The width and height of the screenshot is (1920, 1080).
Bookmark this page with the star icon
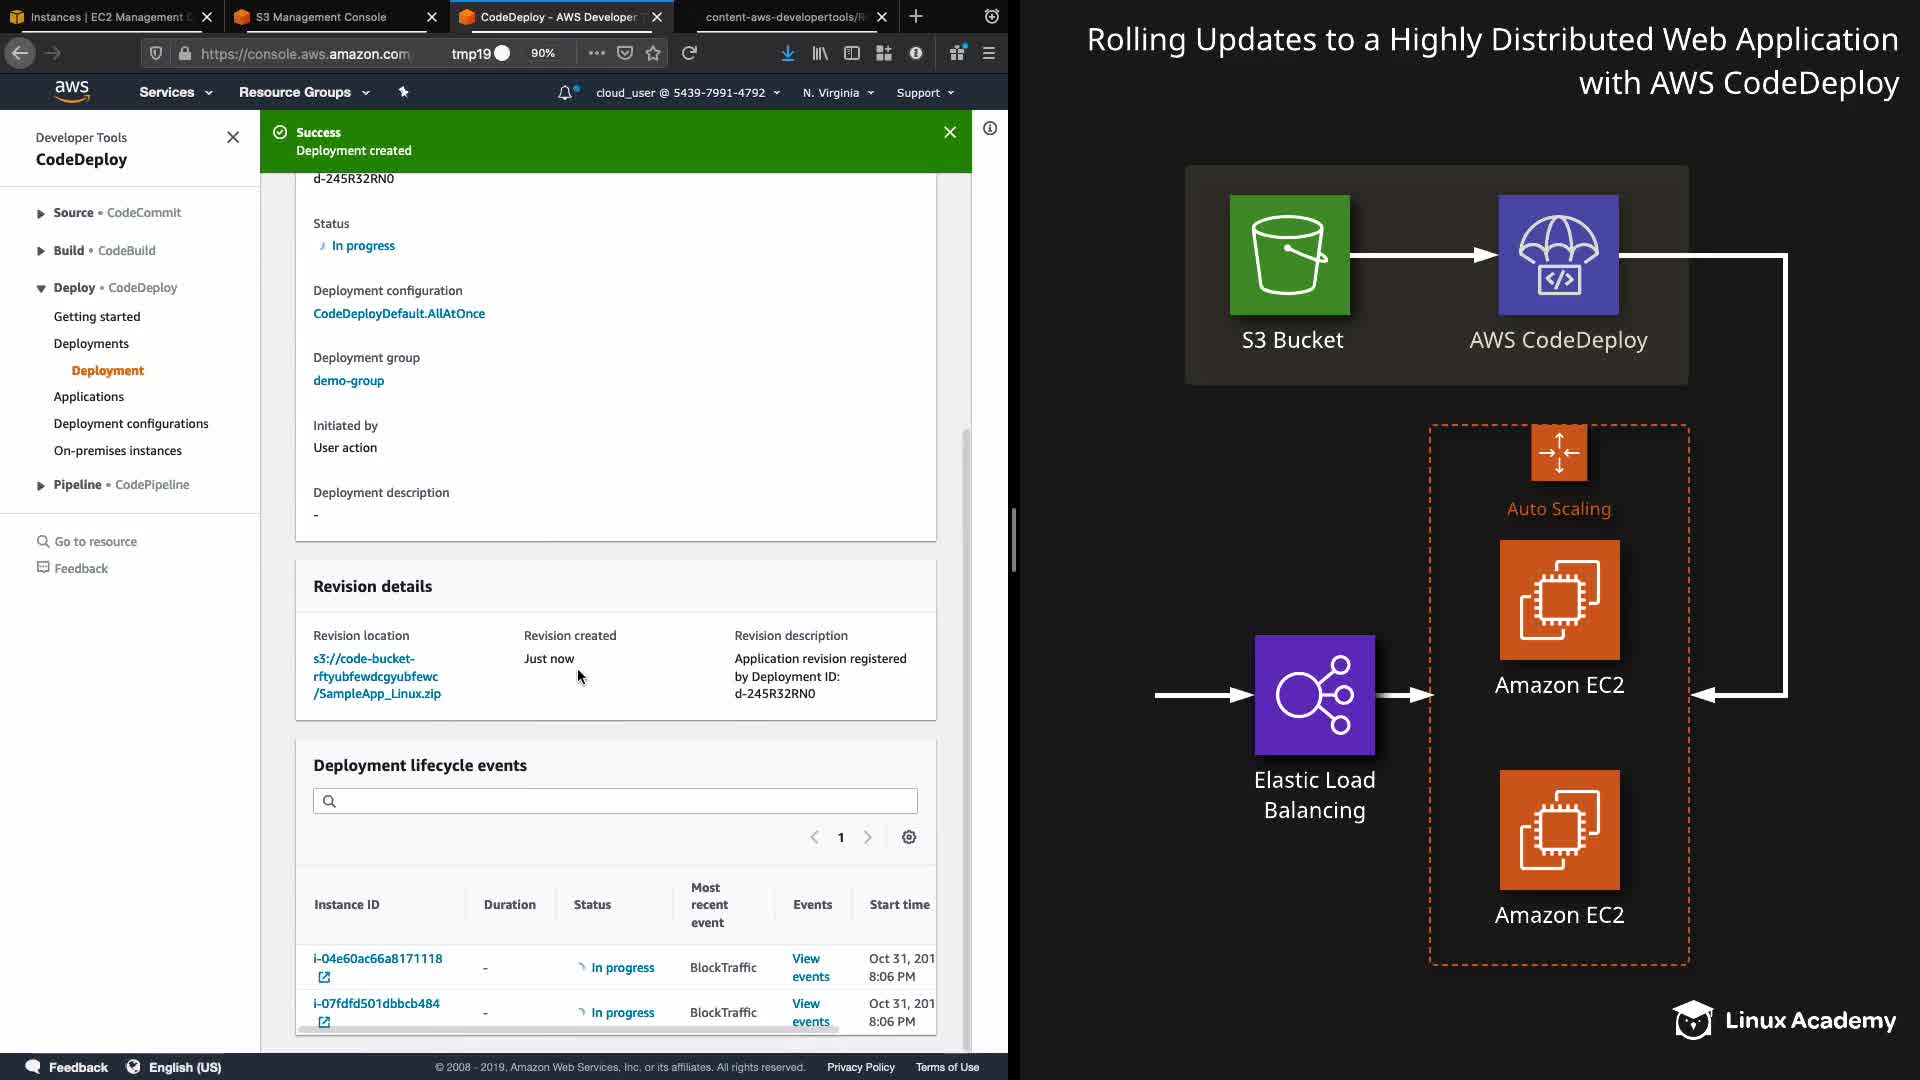(x=653, y=53)
